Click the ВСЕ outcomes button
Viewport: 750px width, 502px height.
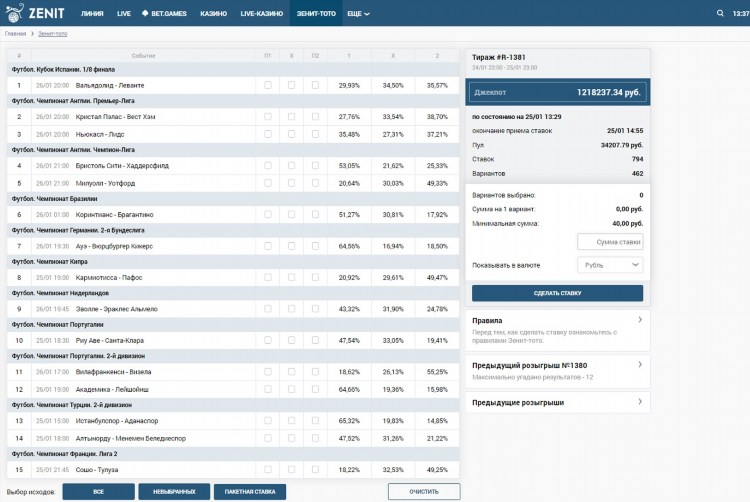[x=99, y=491]
